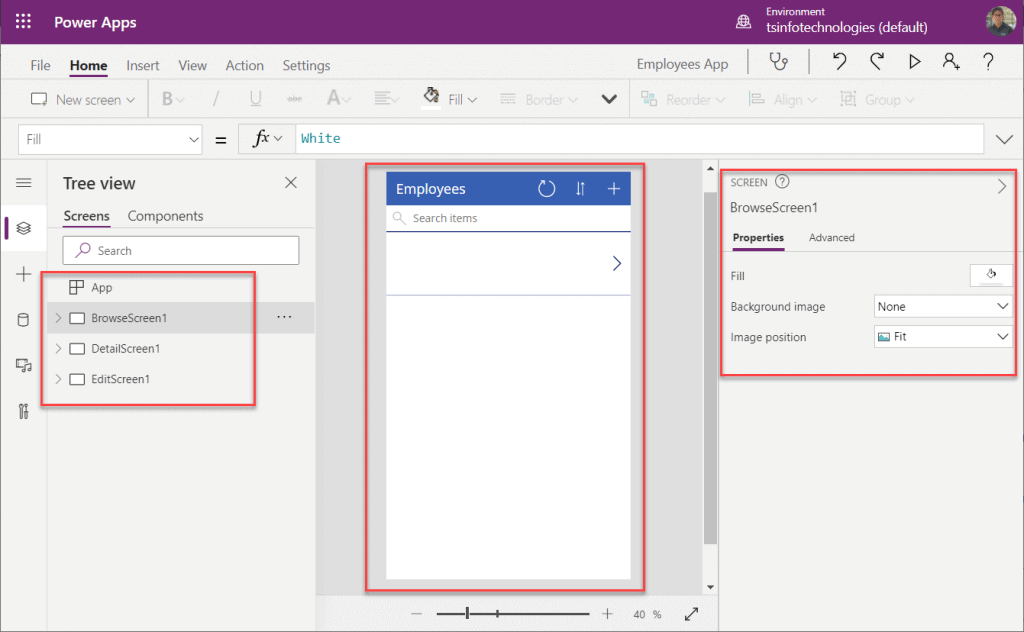The height and width of the screenshot is (632, 1024).
Task: Toggle italic text formatting
Action: click(216, 99)
